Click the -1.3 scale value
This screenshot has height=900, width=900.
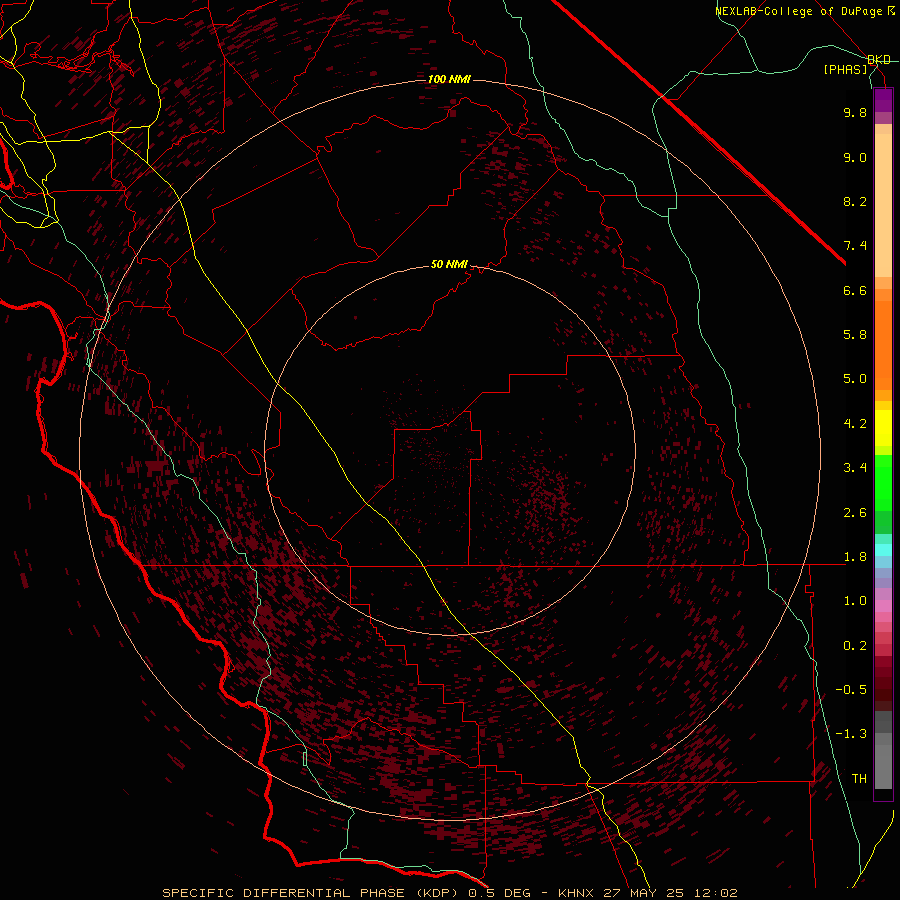851,734
